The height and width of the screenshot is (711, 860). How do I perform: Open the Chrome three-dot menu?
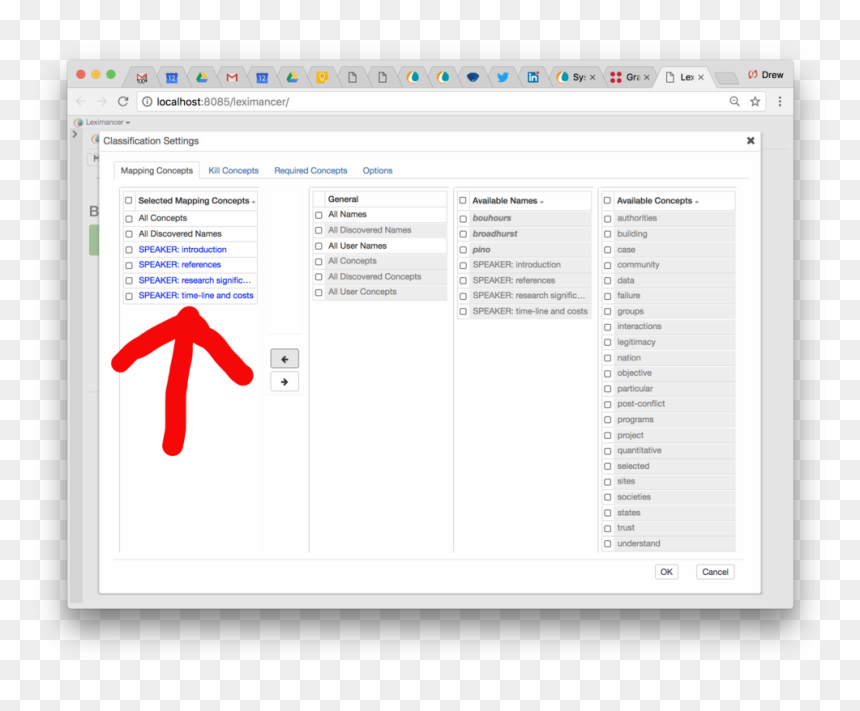coord(779,101)
